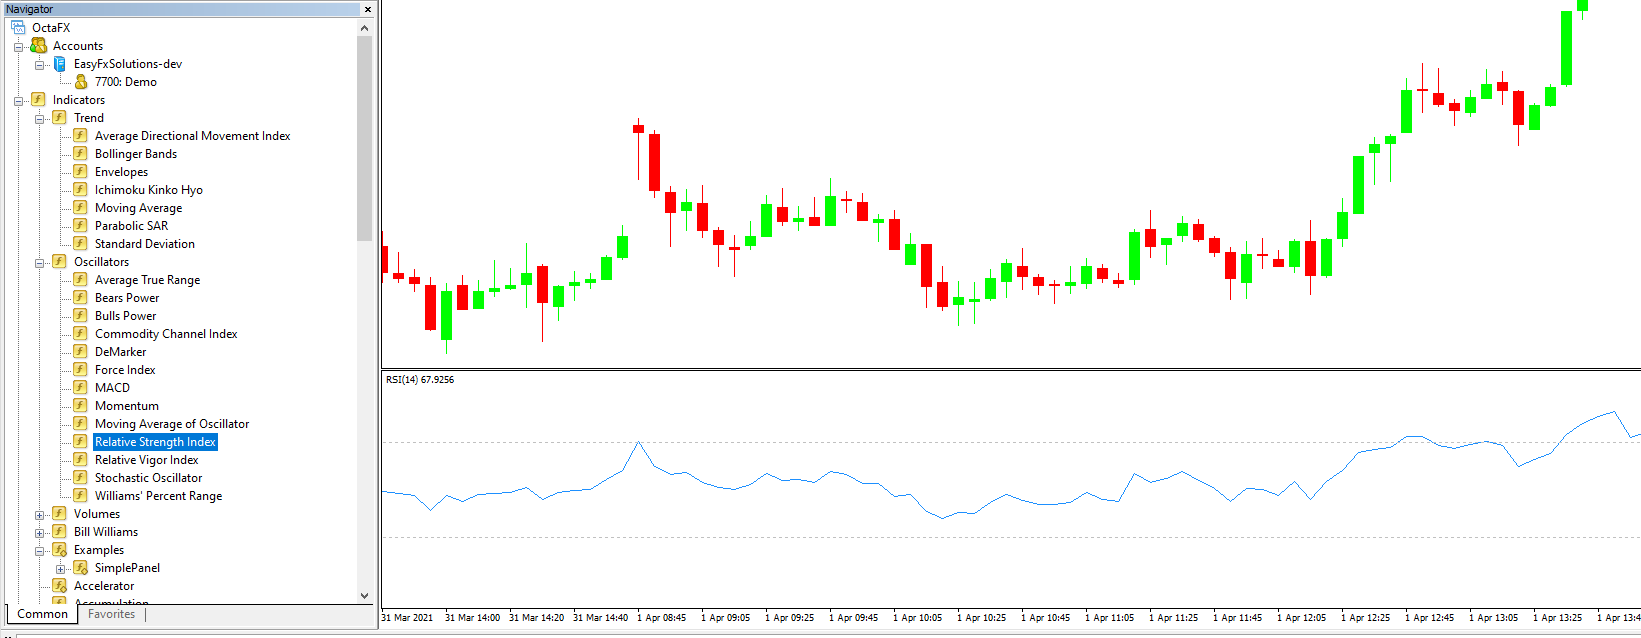Click the Navigator scrollbar up arrow
The height and width of the screenshot is (638, 1641).
[x=364, y=28]
